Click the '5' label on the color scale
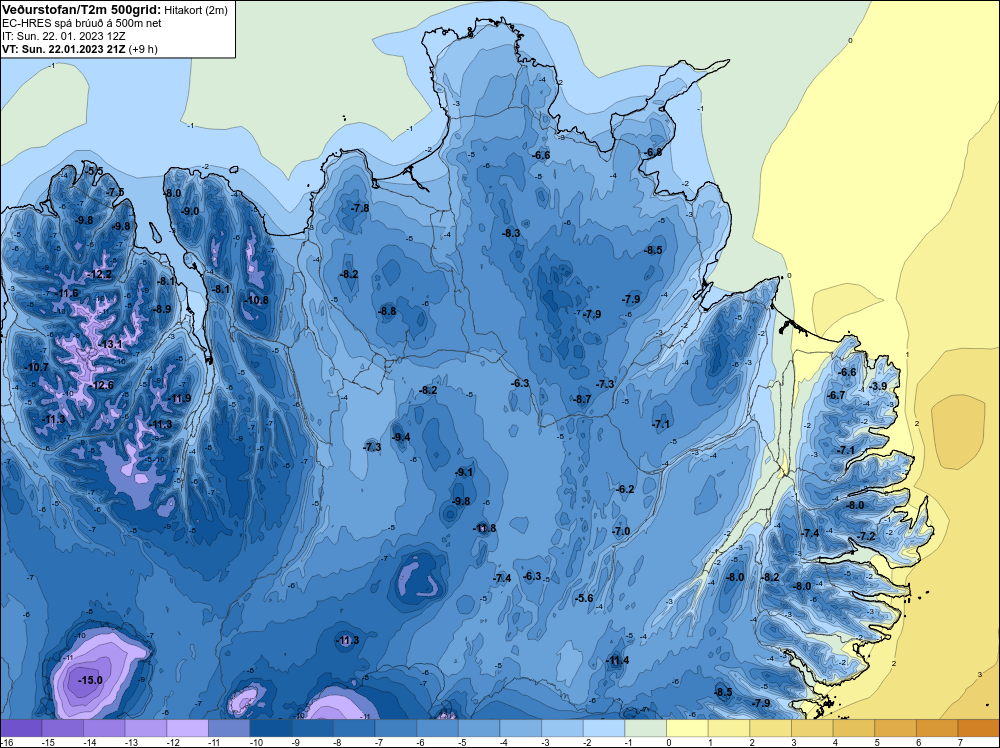 click(x=876, y=742)
